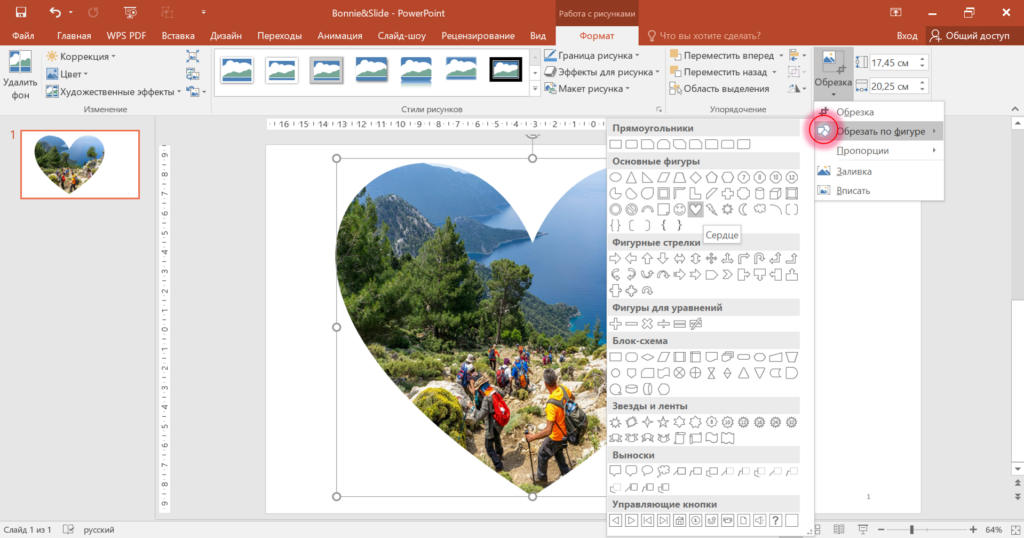This screenshot has height=538, width=1024.
Task: Select slide 1 thumbnail in panel
Action: pos(80,164)
